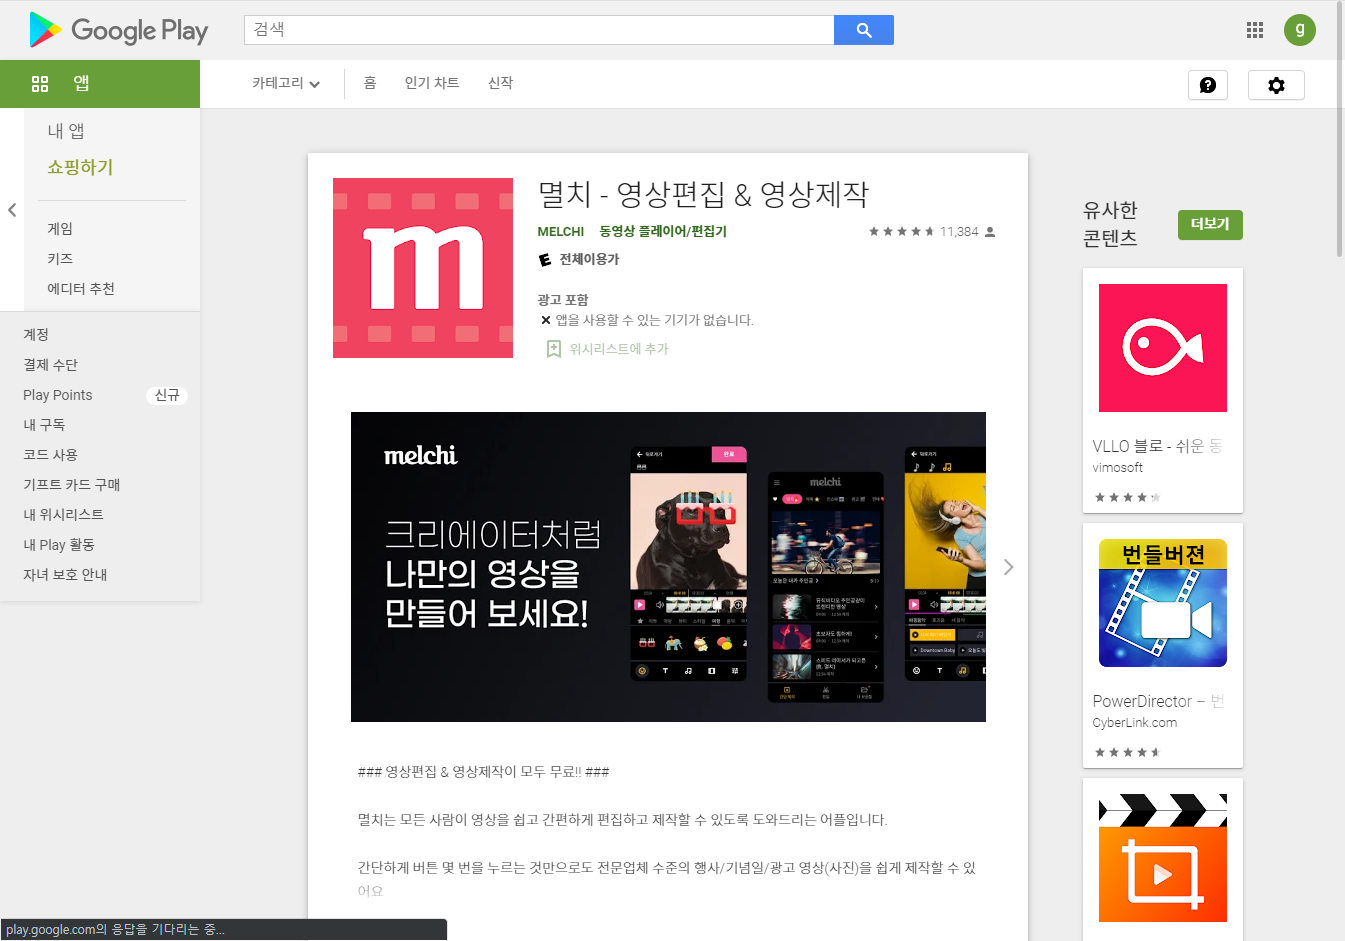Click the 전체이용가 rating E icon
This screenshot has width=1345, height=941.
[x=545, y=260]
